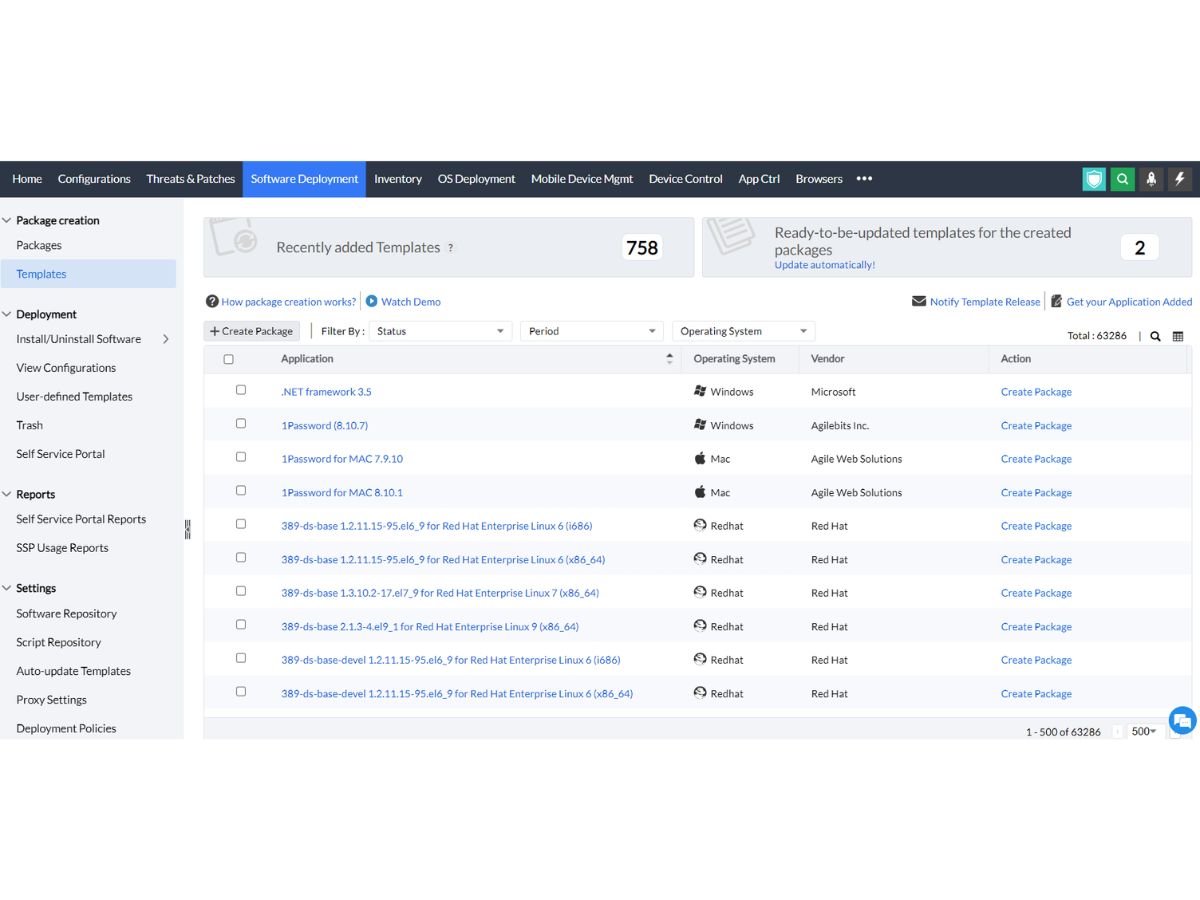Open Packages in the sidebar
This screenshot has width=1200, height=900.
(39, 245)
